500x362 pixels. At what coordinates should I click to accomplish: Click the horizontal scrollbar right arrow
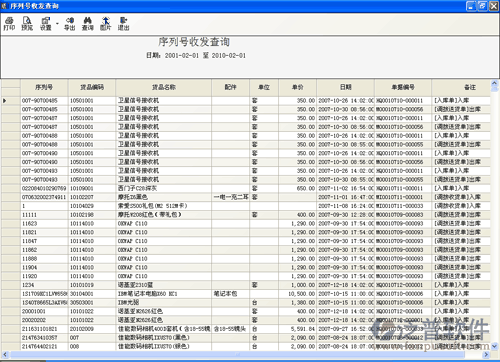coord(486,355)
